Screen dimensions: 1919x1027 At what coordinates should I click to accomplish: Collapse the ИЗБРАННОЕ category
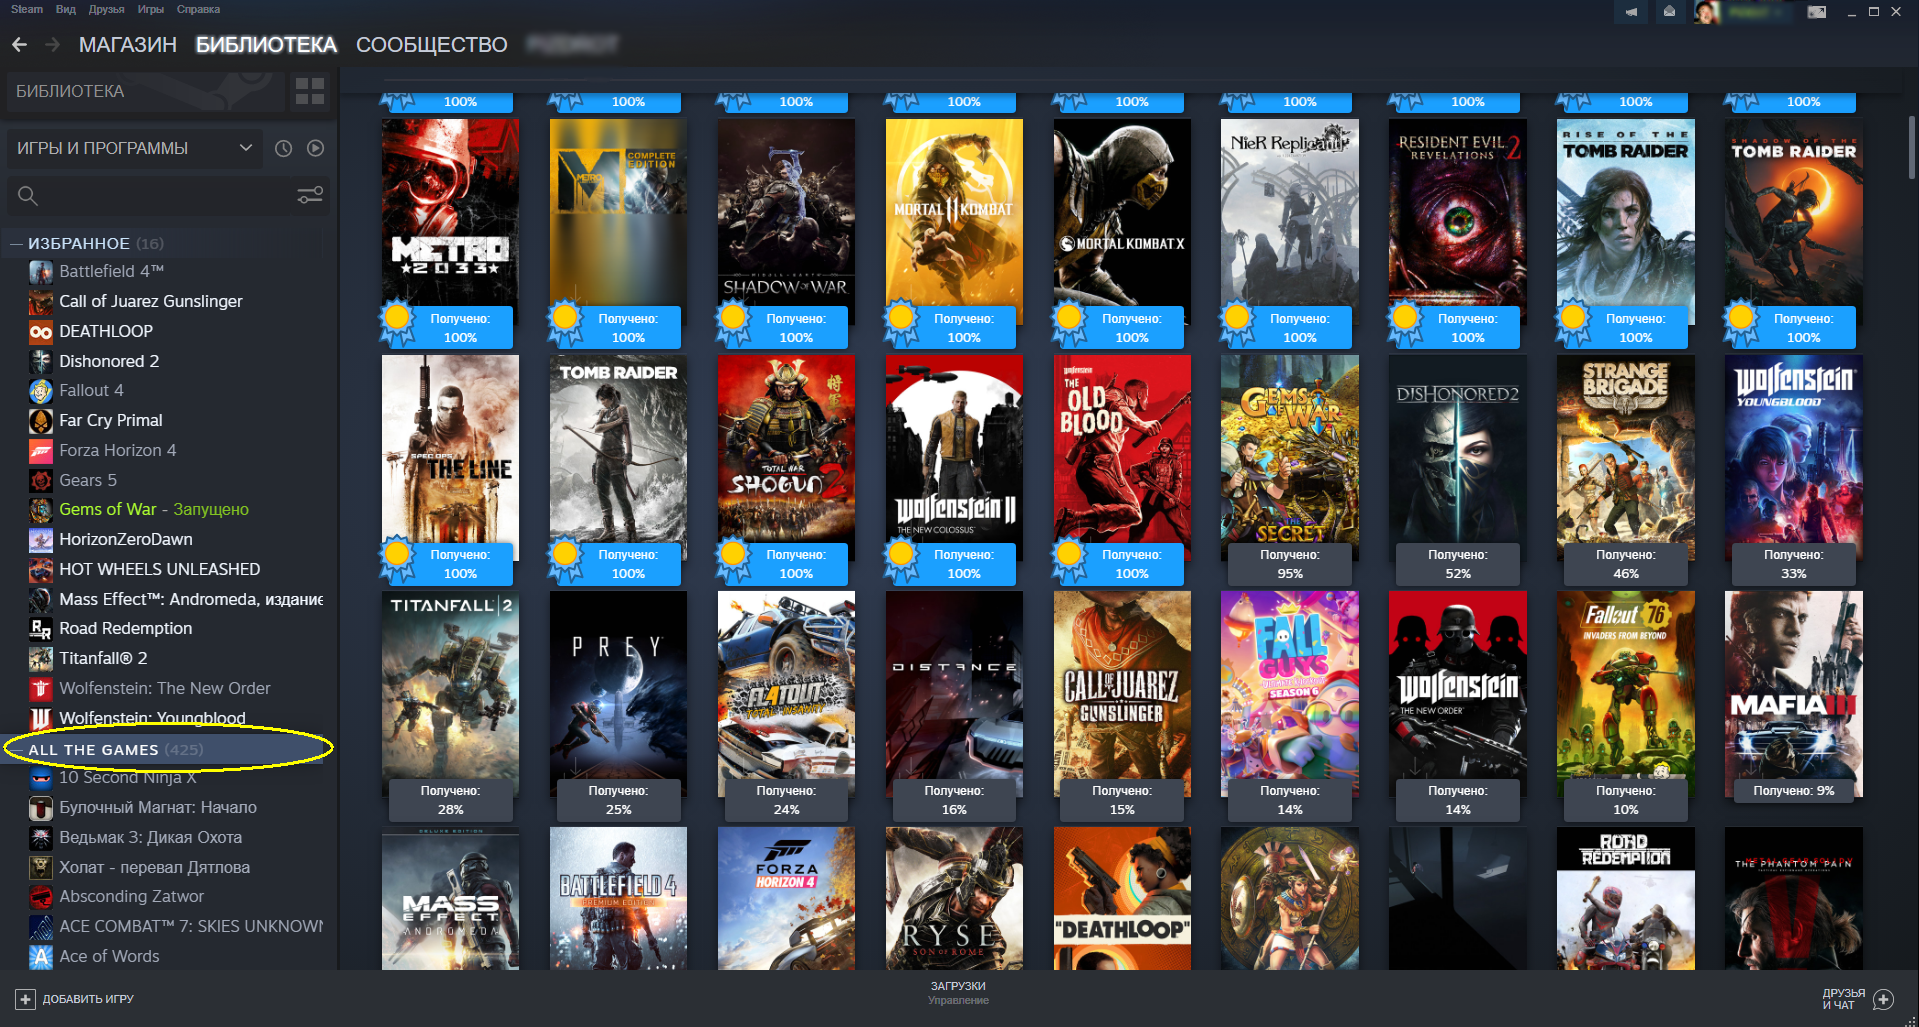click(x=16, y=244)
